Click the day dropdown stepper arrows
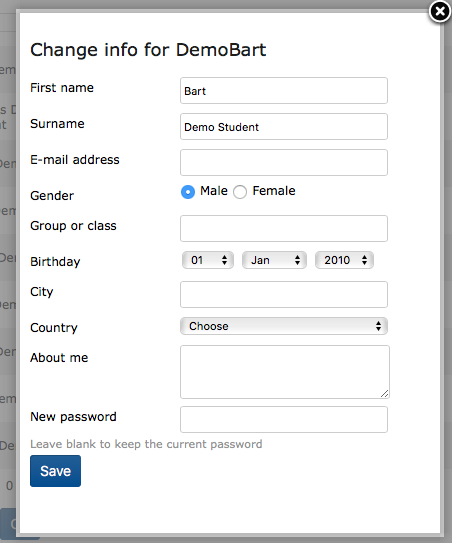This screenshot has width=452, height=543. tap(224, 260)
